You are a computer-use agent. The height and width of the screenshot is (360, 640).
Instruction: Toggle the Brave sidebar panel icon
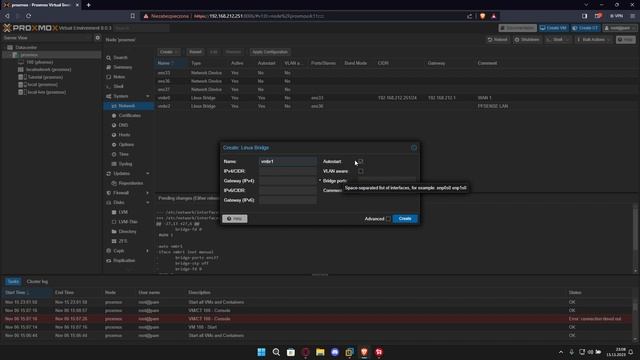tap(584, 16)
